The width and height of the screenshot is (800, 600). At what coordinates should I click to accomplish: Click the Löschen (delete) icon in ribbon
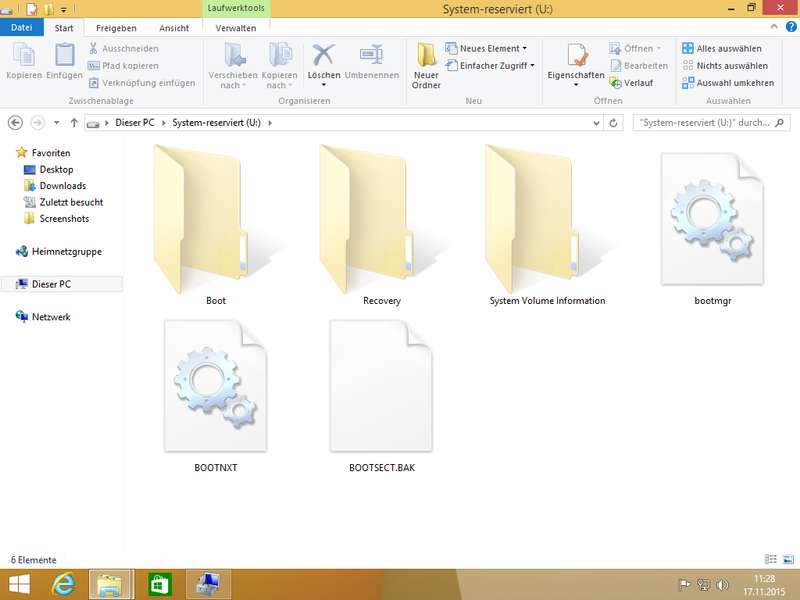tap(323, 58)
